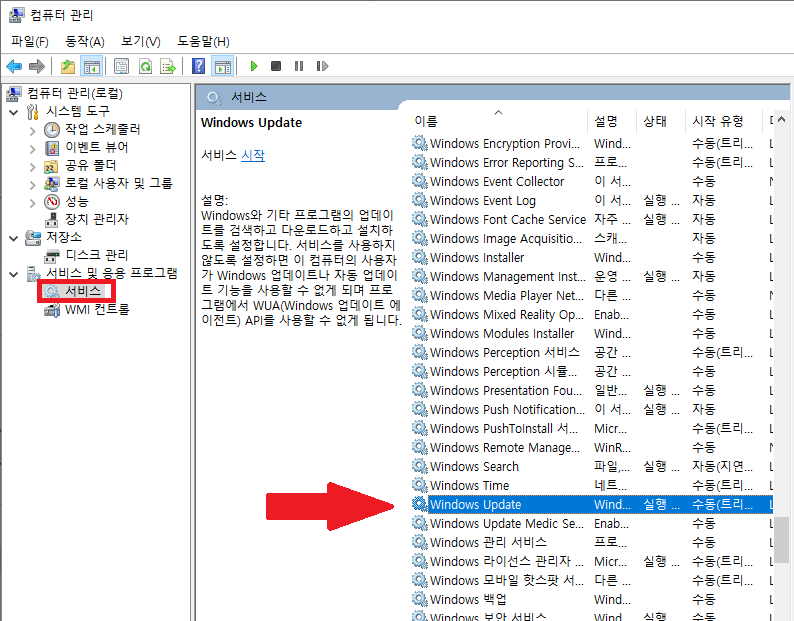Click the Back arrow toolbar icon
The width and height of the screenshot is (794, 621).
14,66
